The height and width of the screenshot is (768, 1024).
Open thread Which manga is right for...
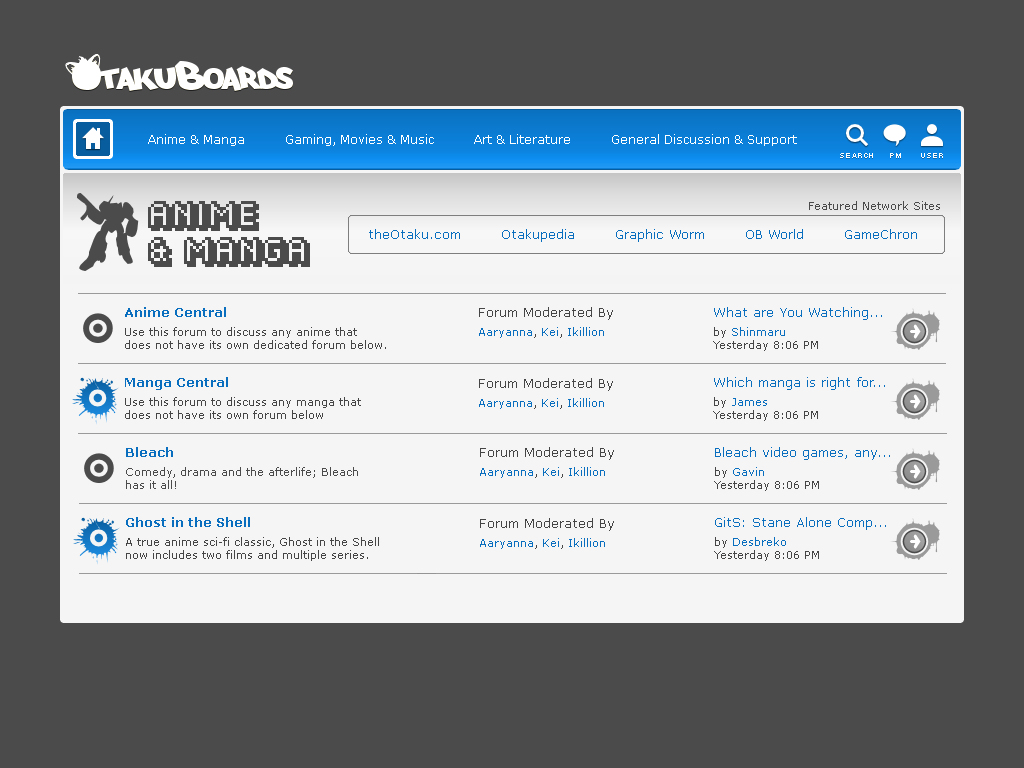pyautogui.click(x=799, y=382)
